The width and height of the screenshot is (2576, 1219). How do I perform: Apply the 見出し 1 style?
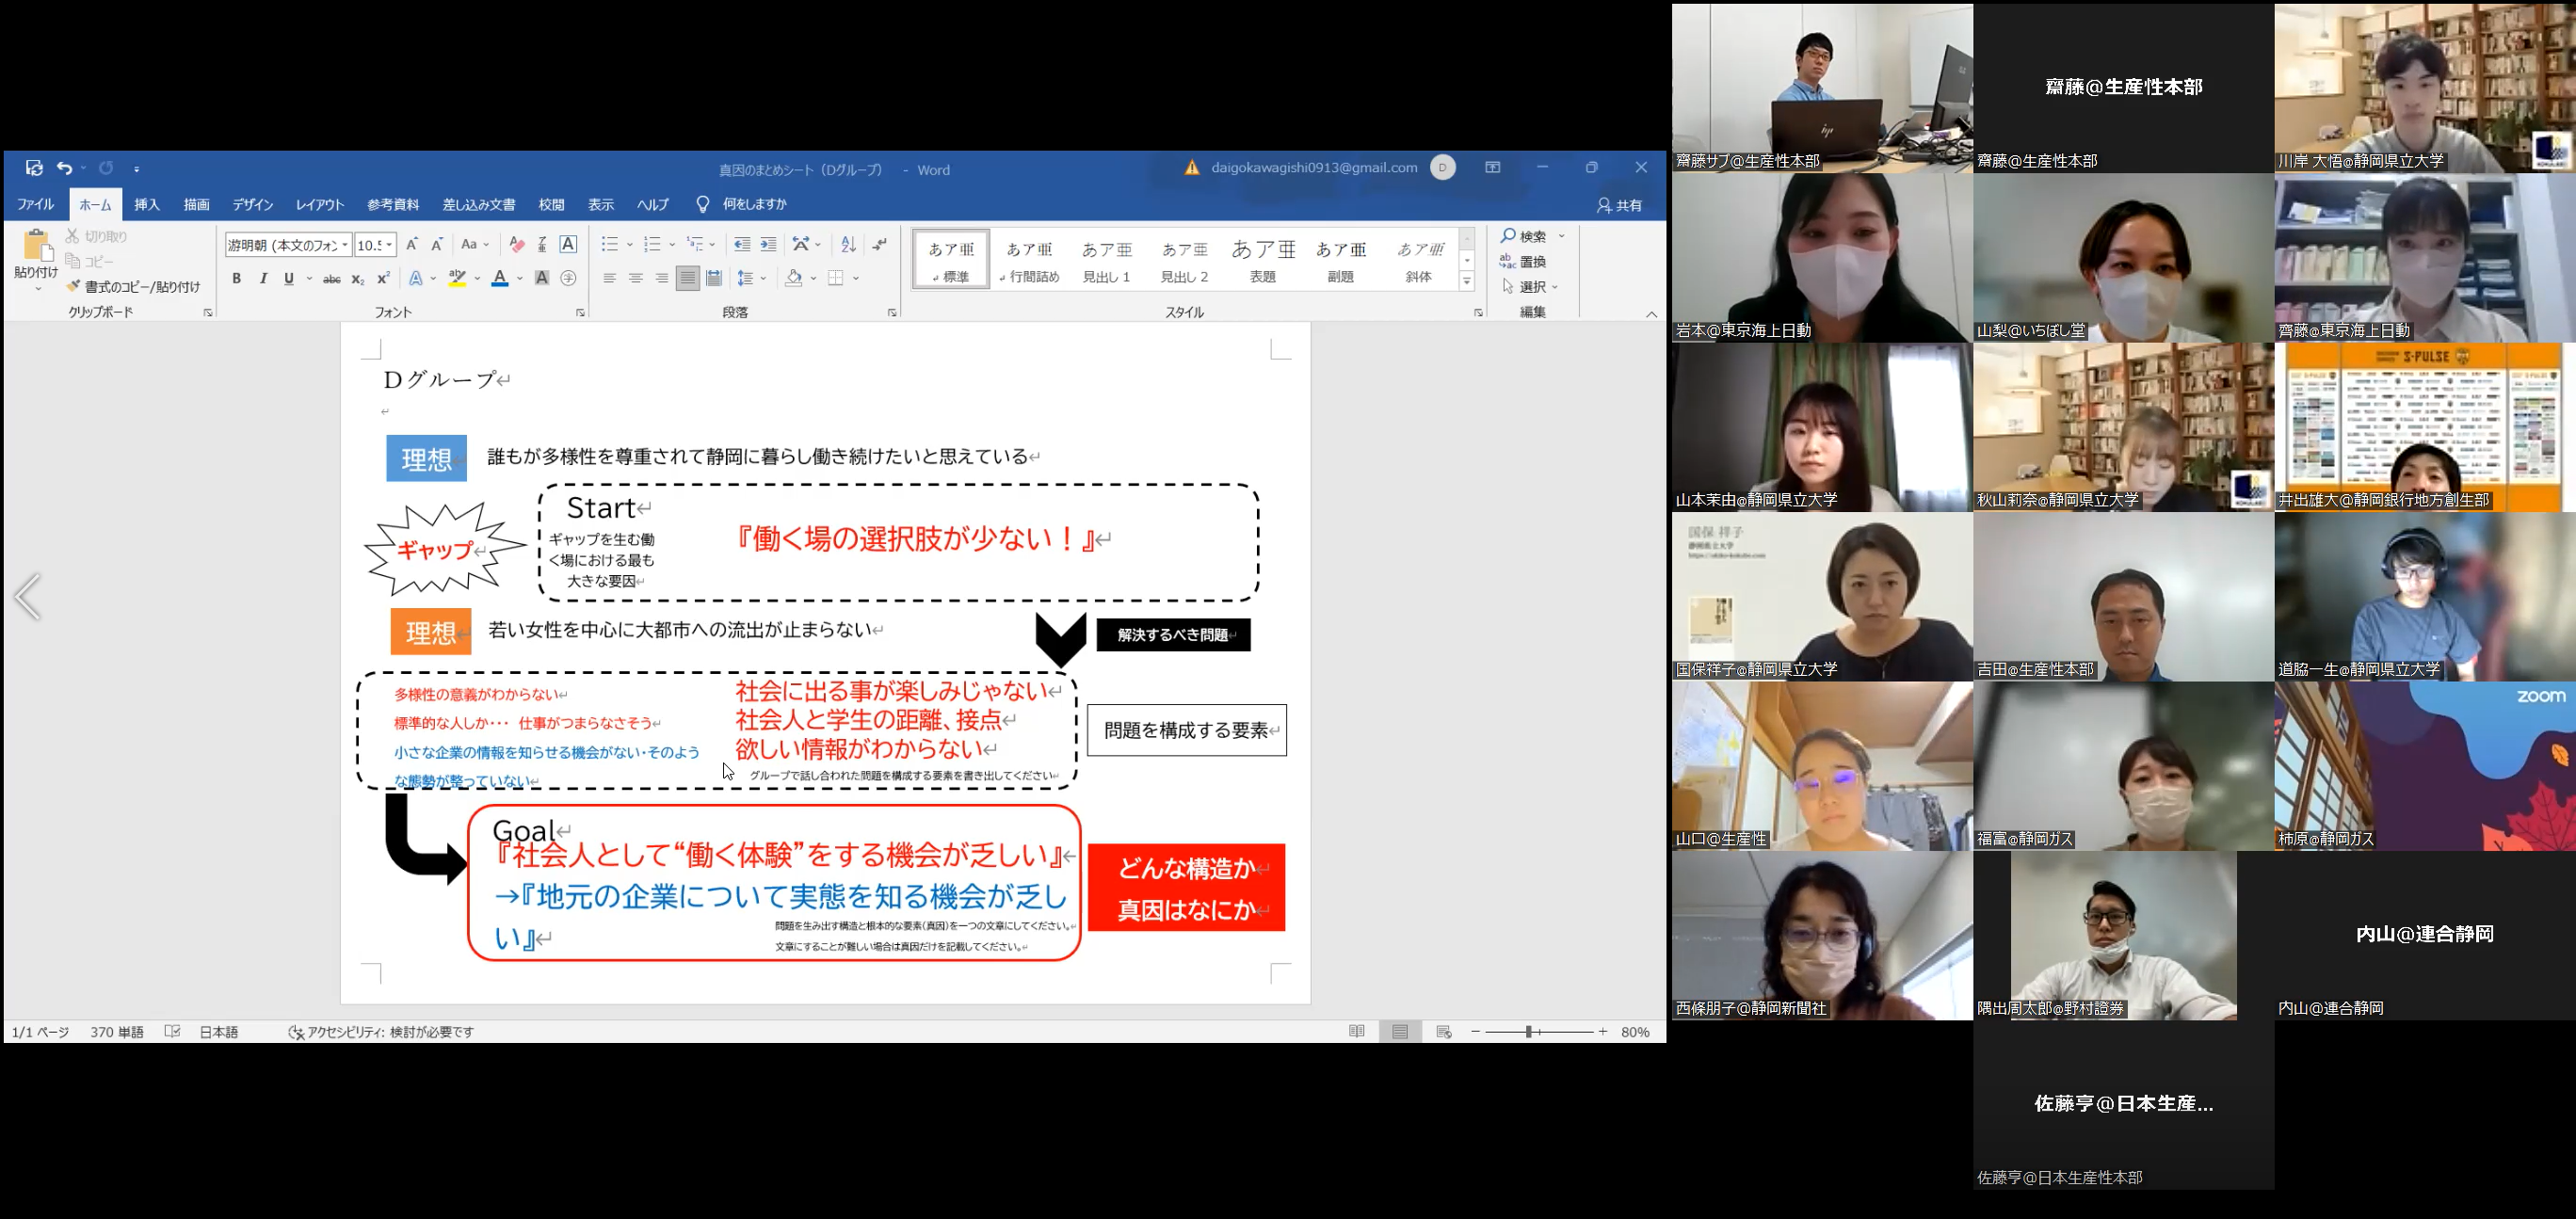coord(1107,260)
